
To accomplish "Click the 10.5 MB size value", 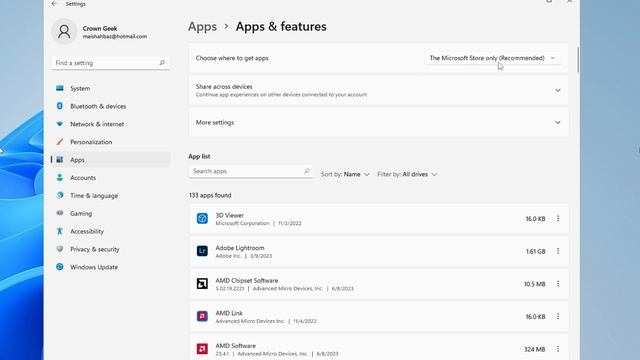I will pyautogui.click(x=535, y=284).
